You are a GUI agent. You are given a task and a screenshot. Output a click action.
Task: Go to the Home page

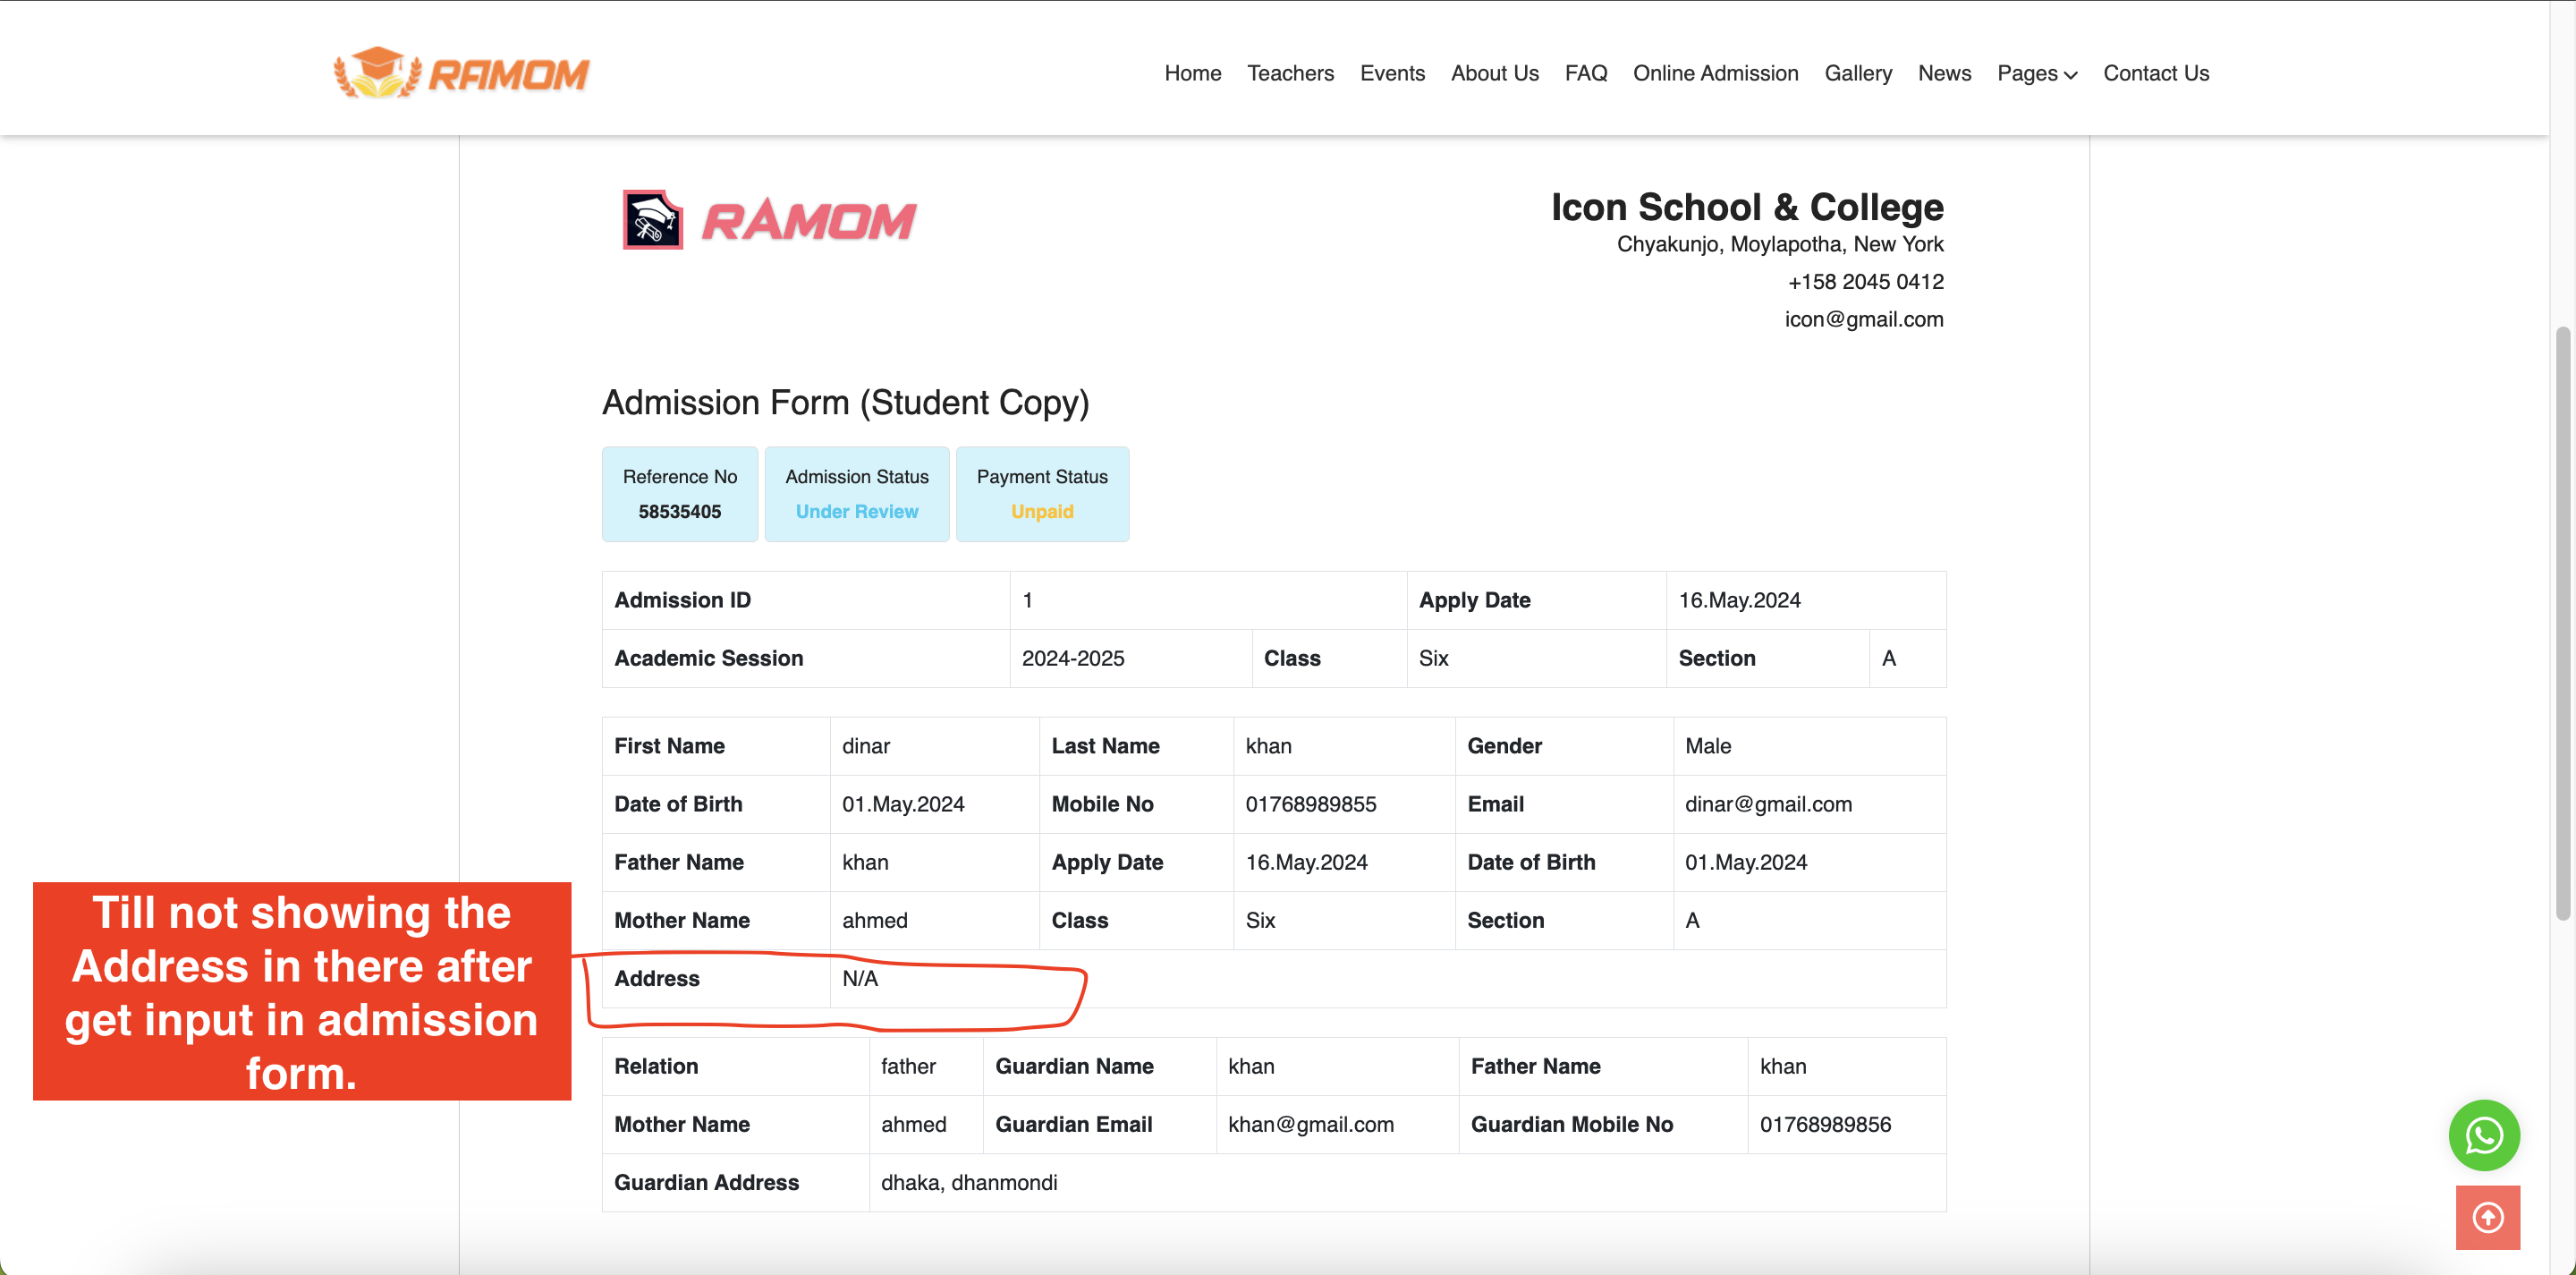point(1193,73)
